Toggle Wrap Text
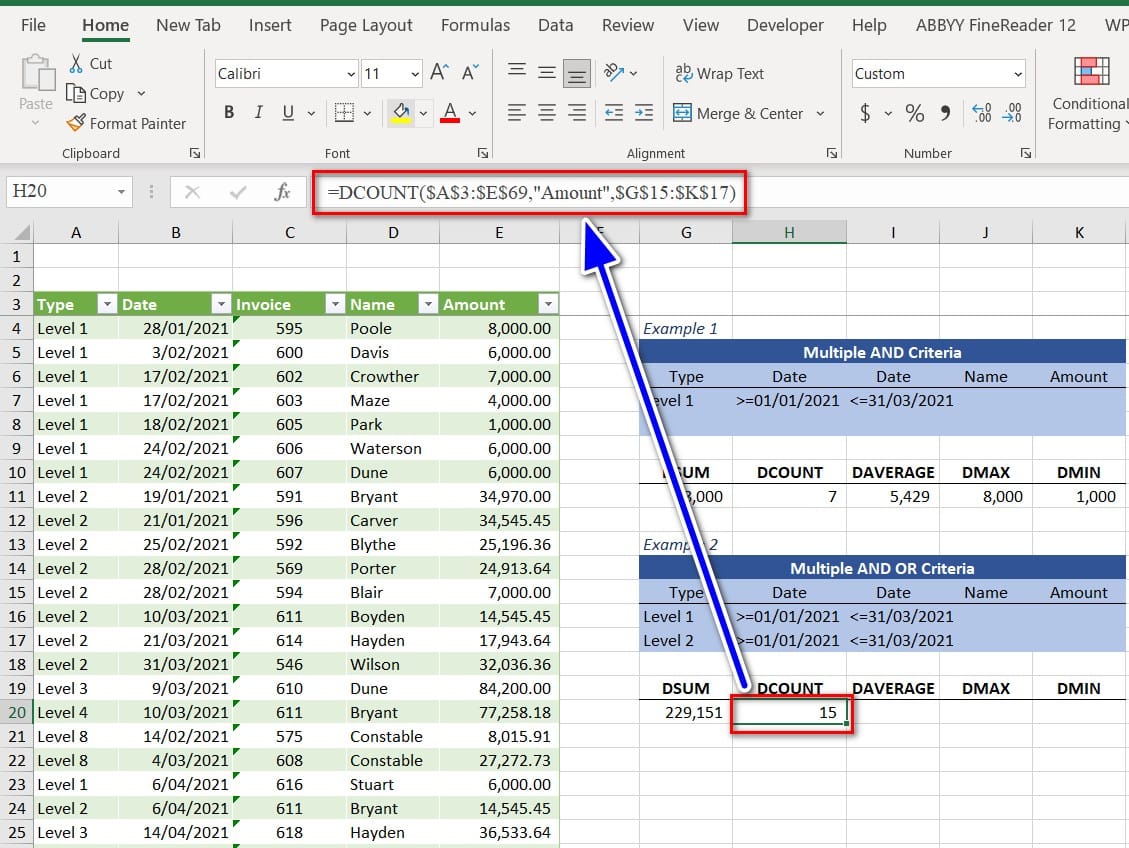Viewport: 1129px width, 848px height. click(x=719, y=73)
